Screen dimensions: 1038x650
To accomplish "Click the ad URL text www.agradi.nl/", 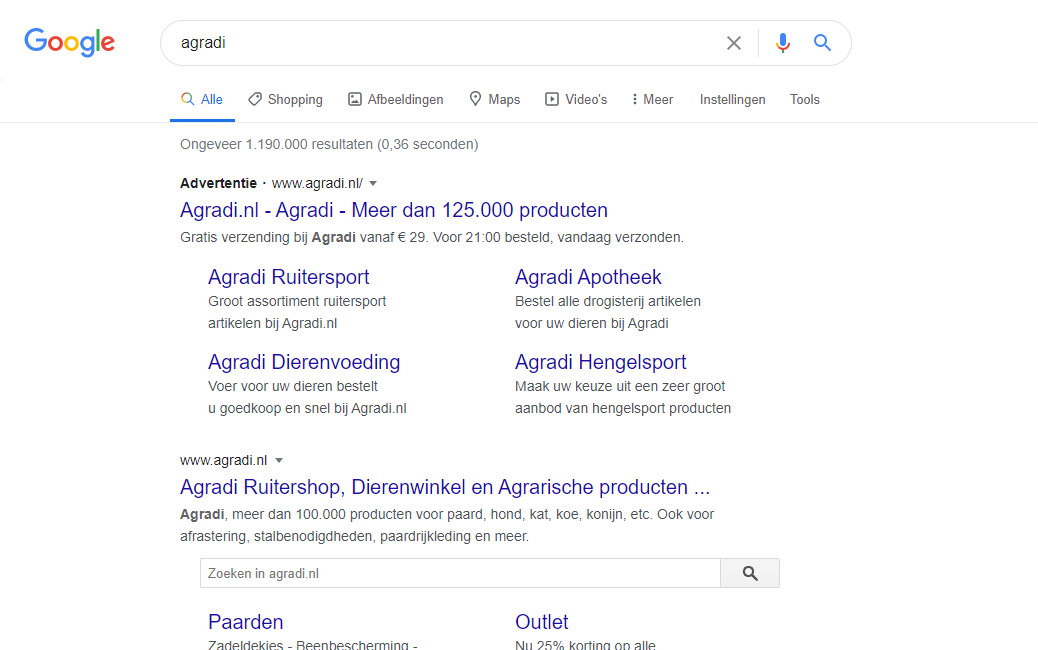I will [x=317, y=183].
